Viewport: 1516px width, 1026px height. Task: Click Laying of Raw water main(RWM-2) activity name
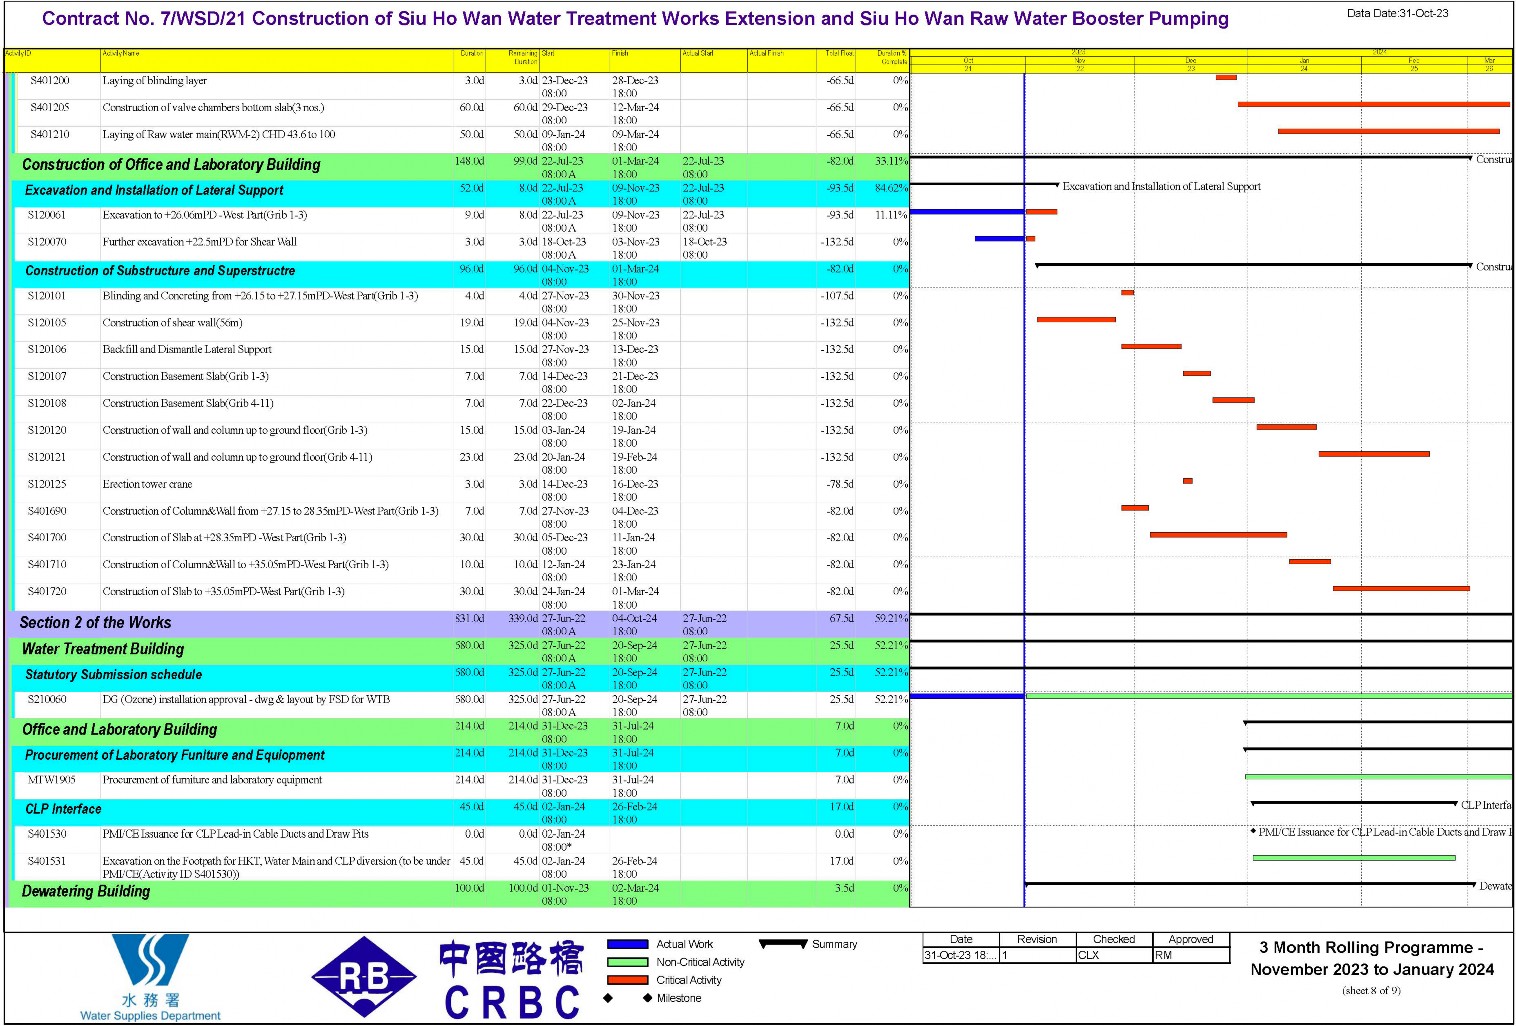pyautogui.click(x=219, y=134)
